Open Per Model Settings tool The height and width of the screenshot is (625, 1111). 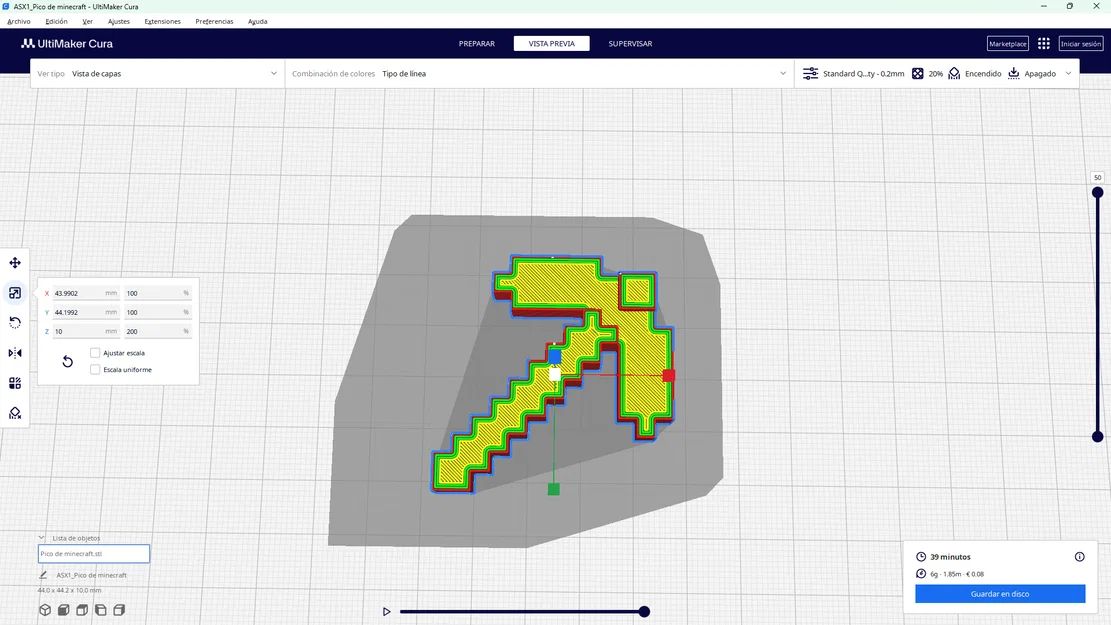[14, 382]
